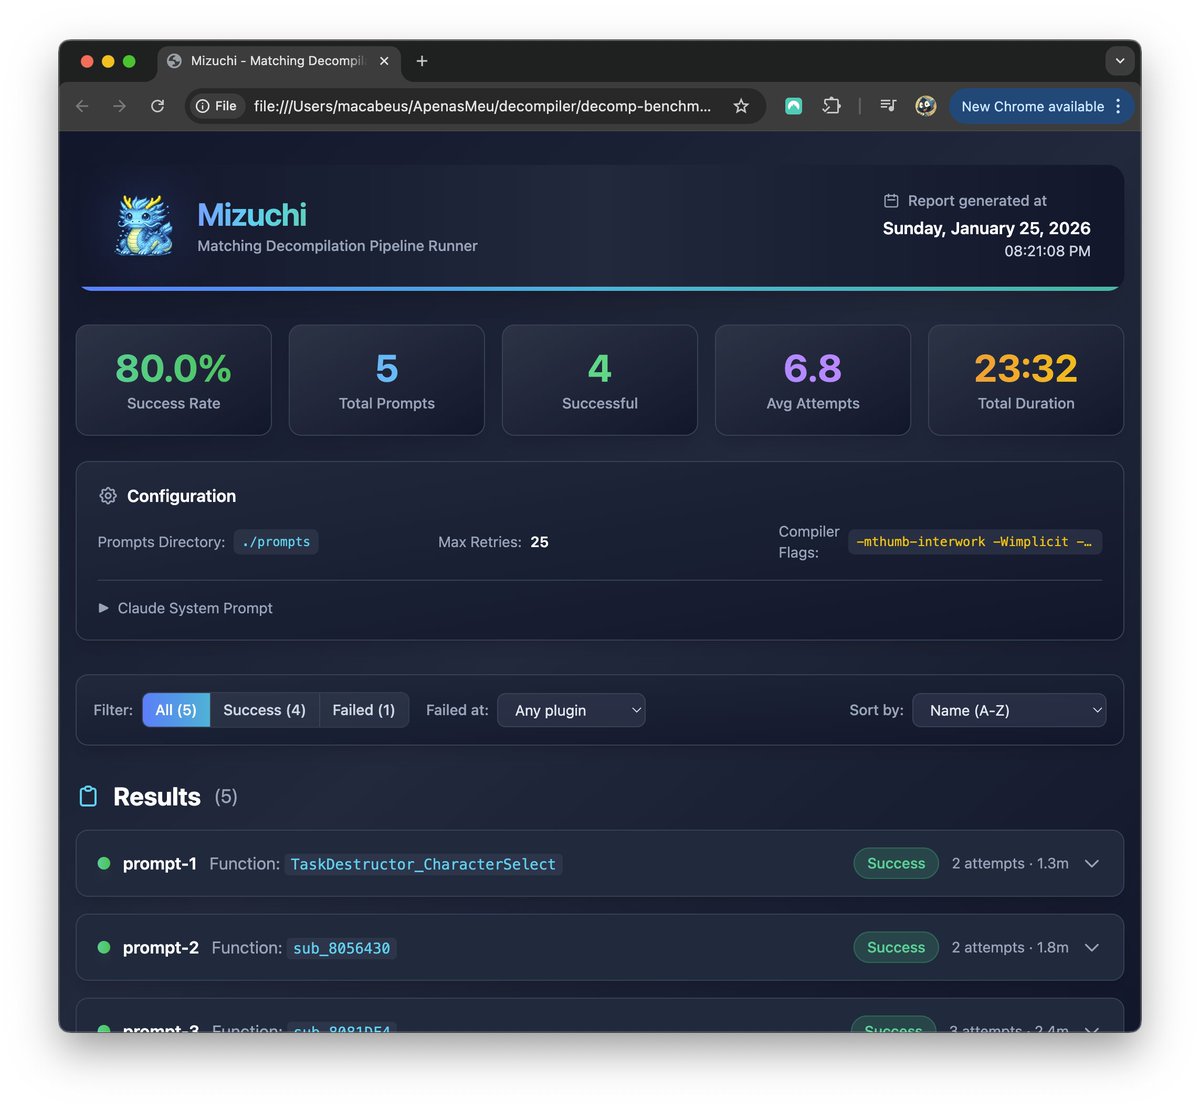Expand the Claude System Prompt section

point(185,608)
